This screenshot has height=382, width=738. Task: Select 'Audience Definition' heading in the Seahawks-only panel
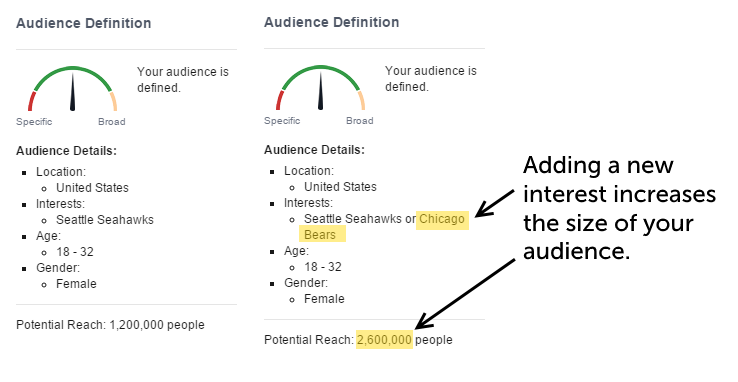[x=84, y=23]
